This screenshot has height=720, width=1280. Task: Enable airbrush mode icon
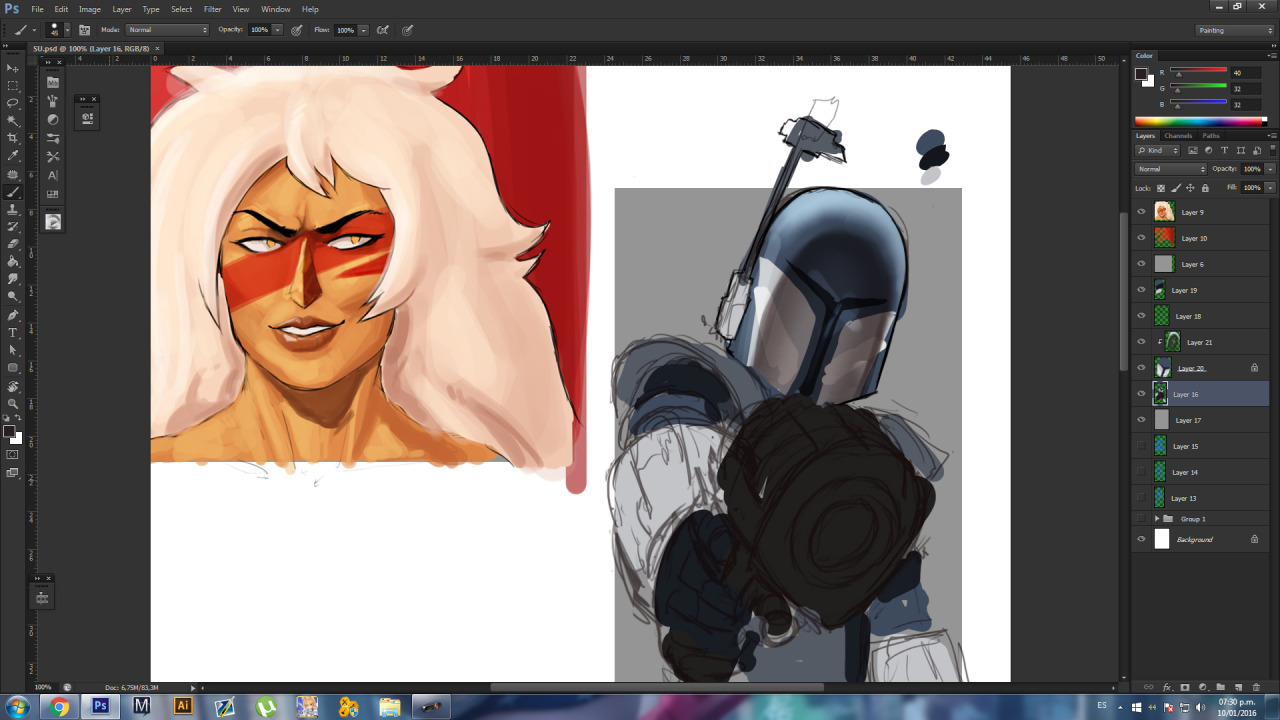point(382,30)
